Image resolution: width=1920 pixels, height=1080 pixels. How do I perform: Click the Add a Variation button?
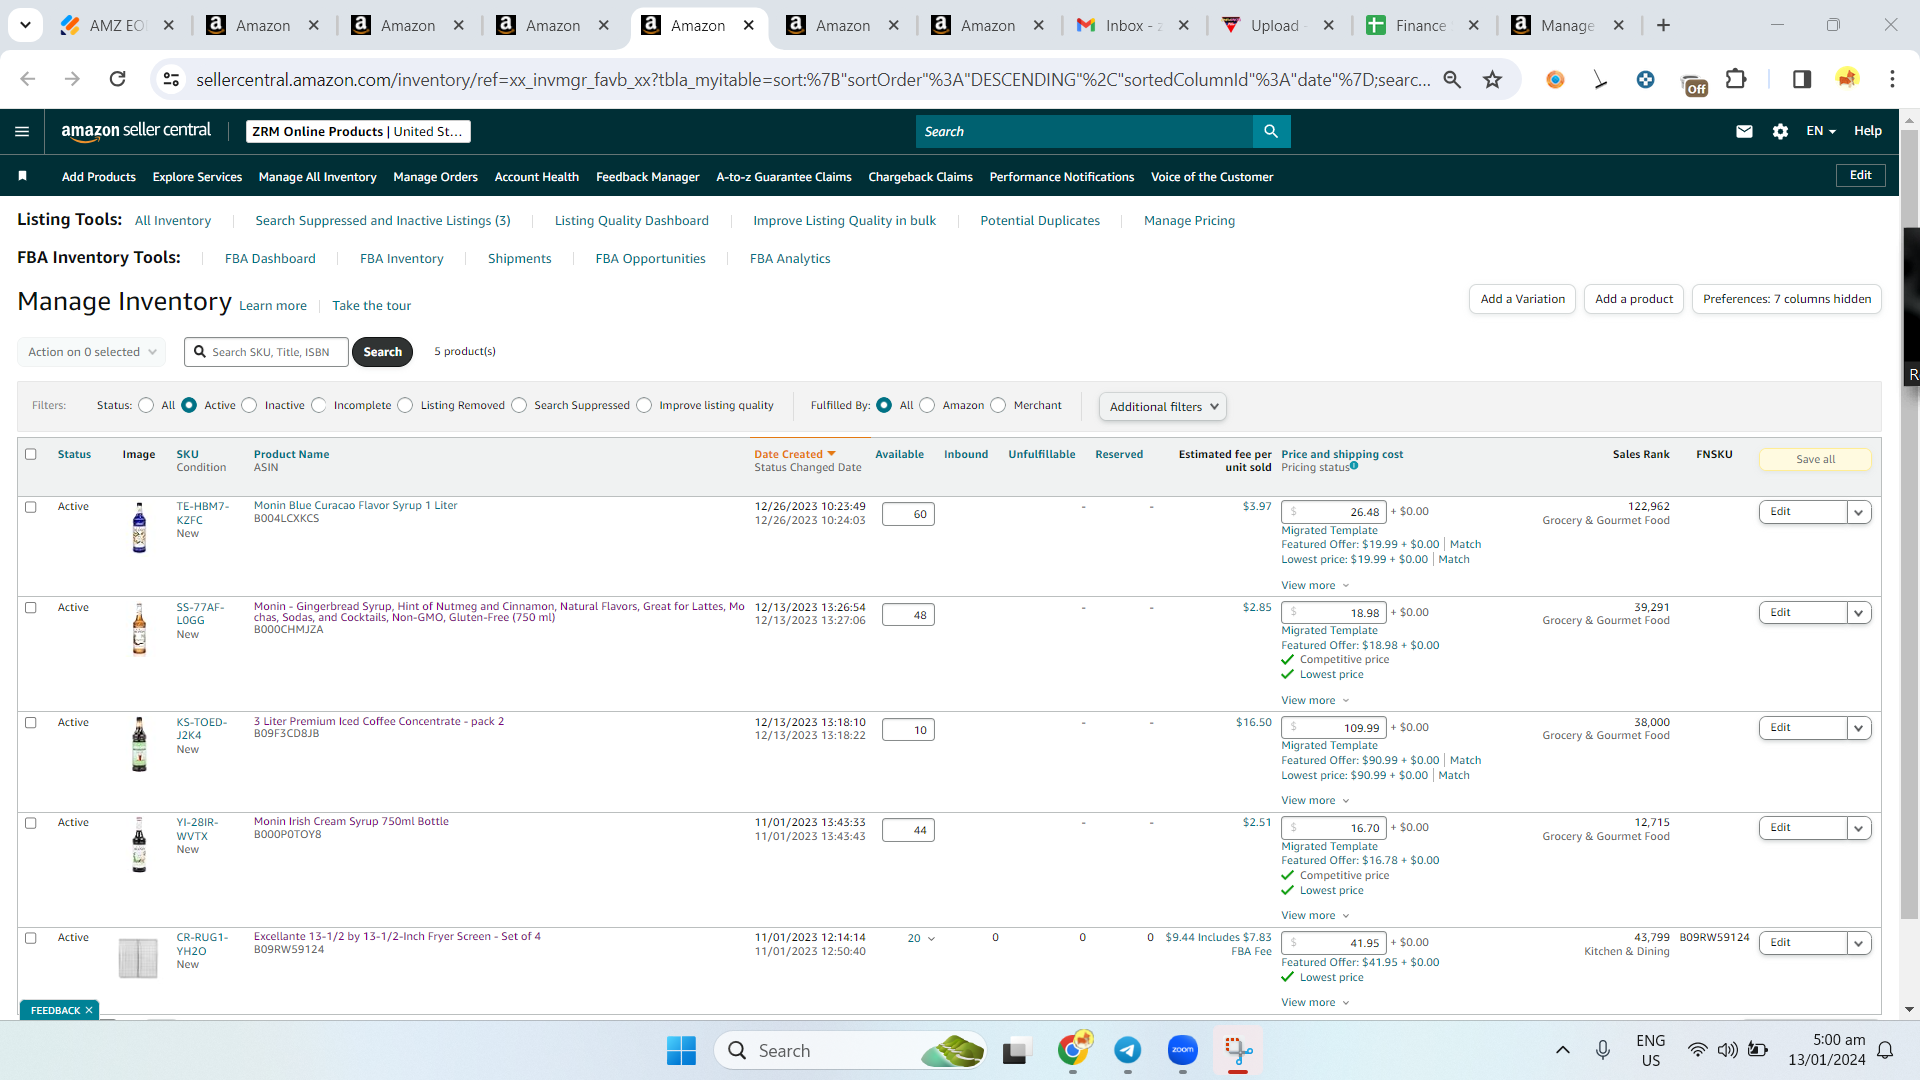pos(1522,299)
